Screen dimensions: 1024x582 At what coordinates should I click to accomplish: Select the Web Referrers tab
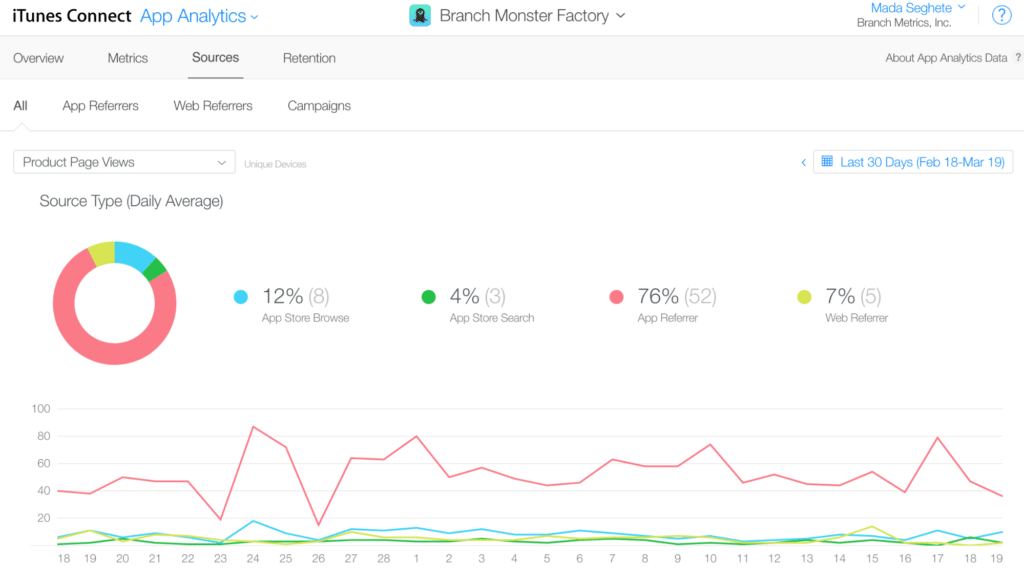pyautogui.click(x=212, y=105)
